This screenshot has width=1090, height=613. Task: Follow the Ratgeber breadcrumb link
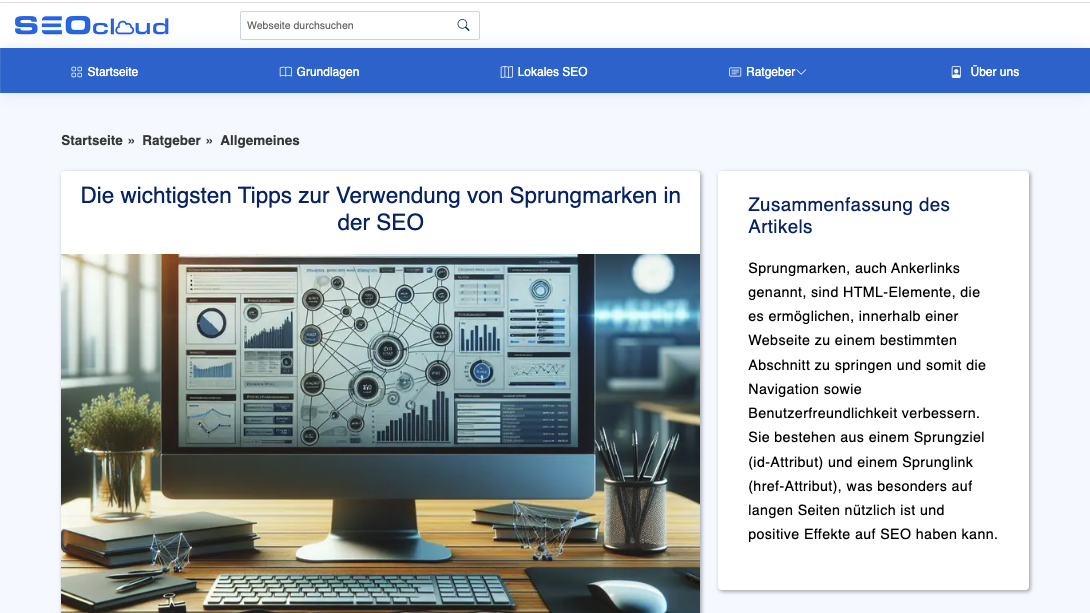[x=171, y=141]
